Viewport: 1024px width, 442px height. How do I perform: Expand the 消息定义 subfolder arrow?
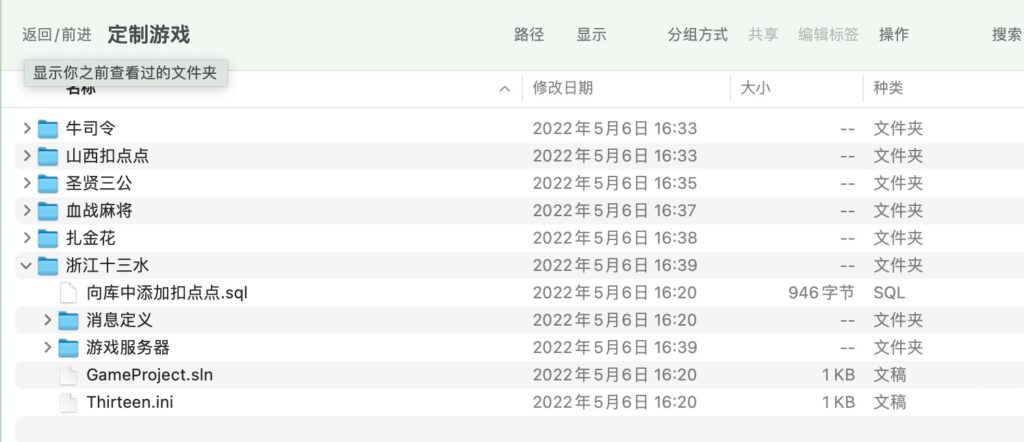click(x=47, y=320)
